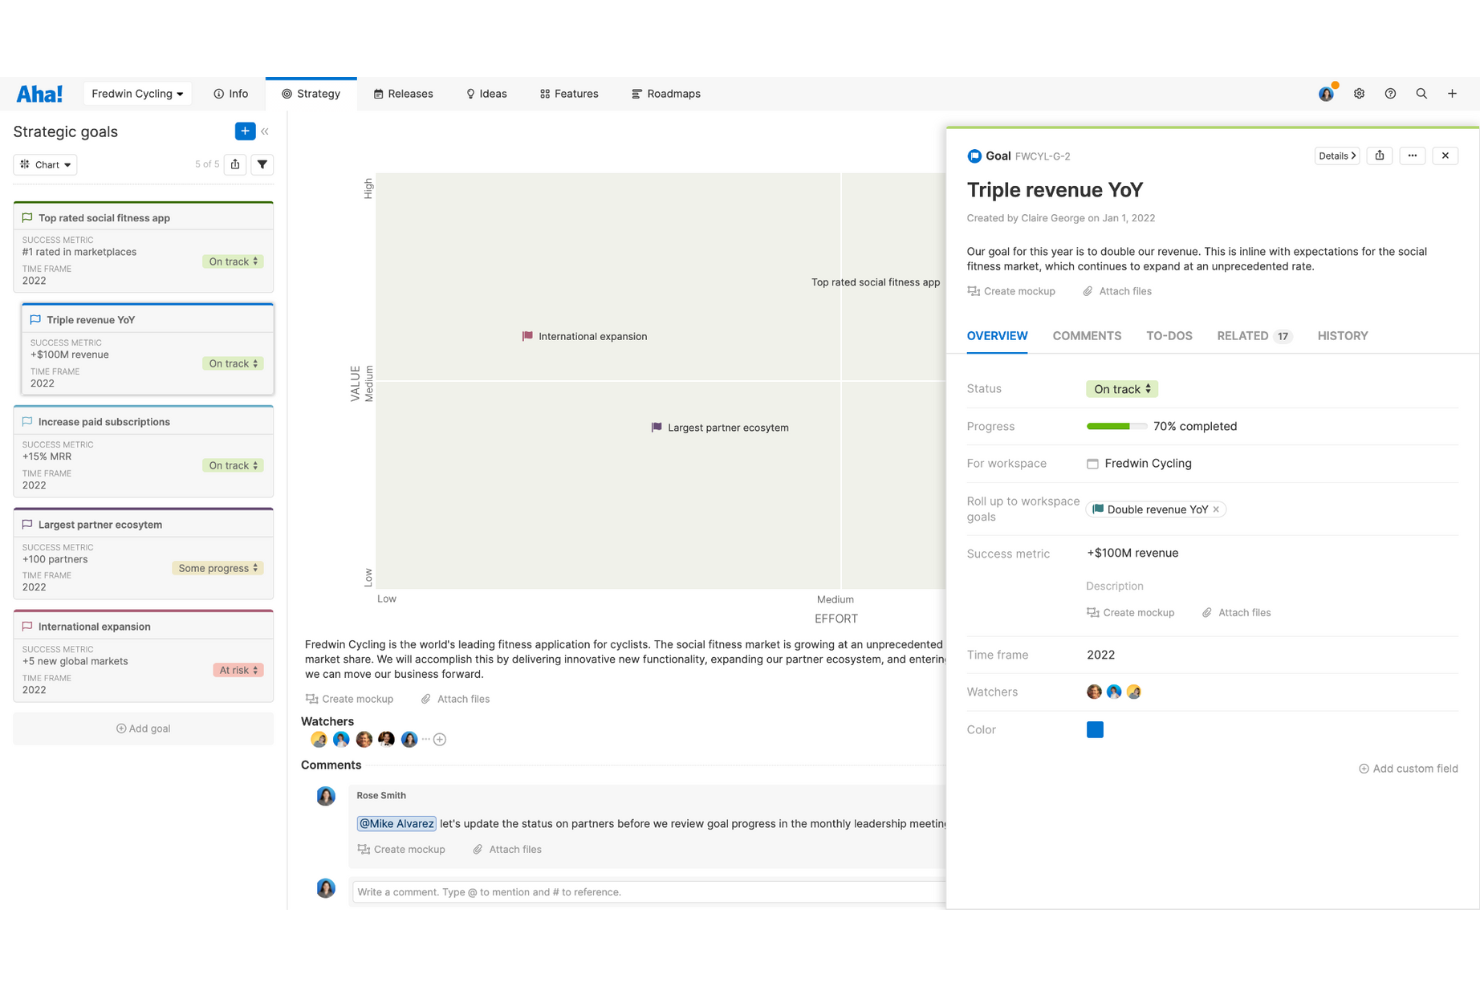Viewport: 1480px width, 987px height.
Task: Open the Increase paid subscriptions goal card
Action: [143, 451]
